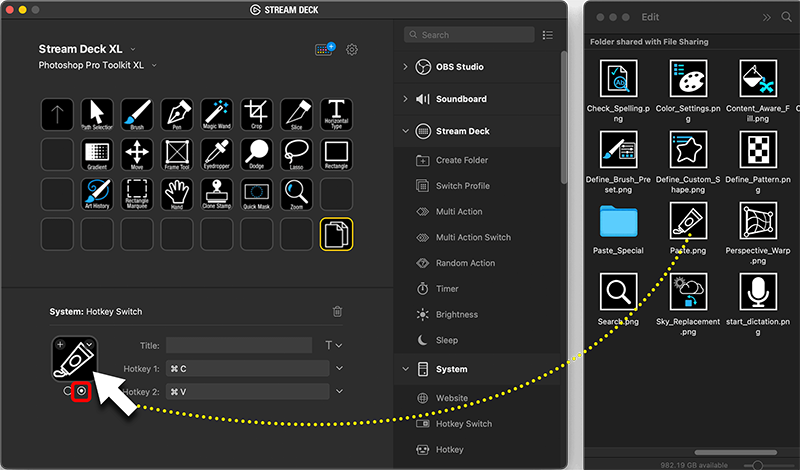
Task: Select the Path Selection key
Action: point(97,114)
